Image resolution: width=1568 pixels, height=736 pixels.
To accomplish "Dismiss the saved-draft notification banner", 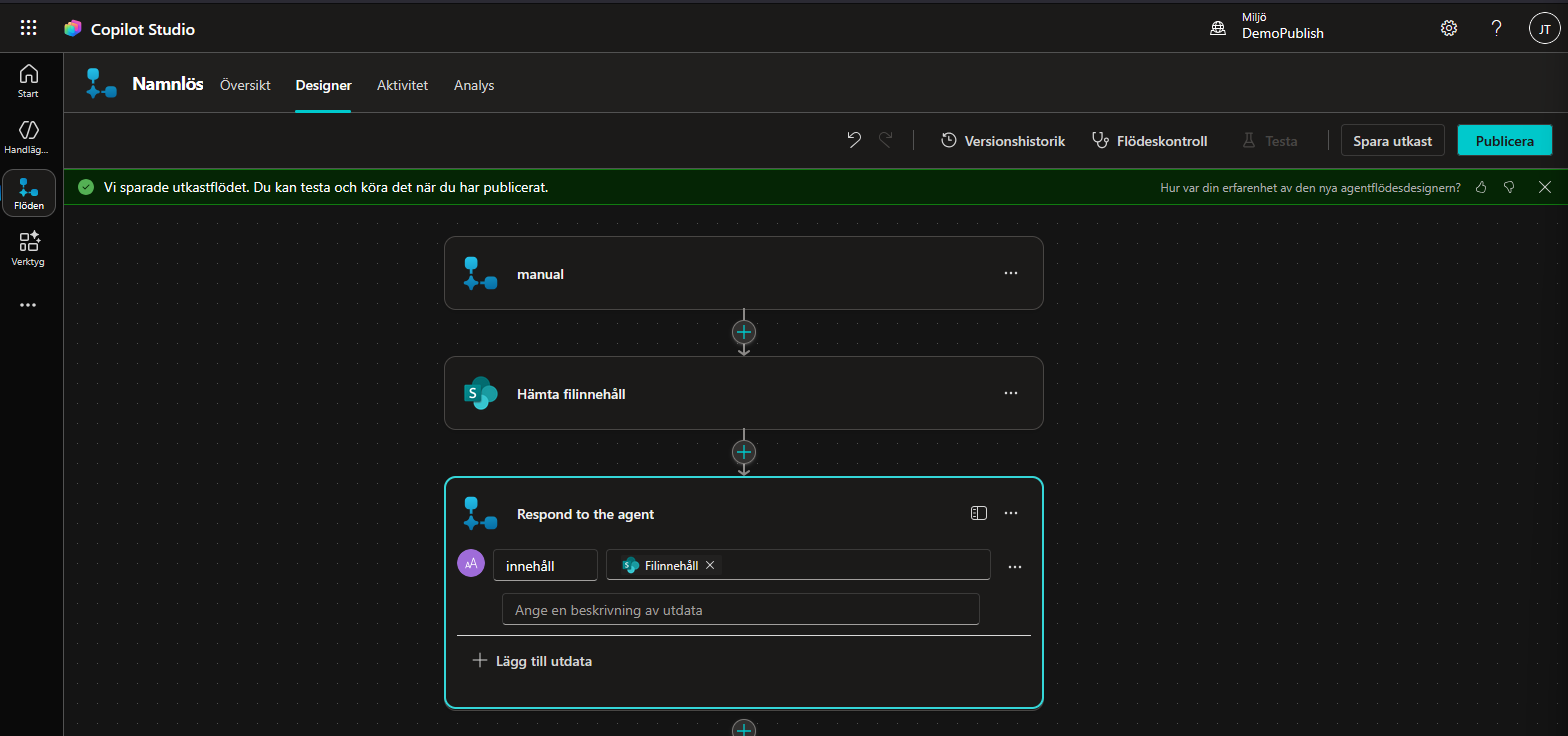I will click(x=1545, y=187).
